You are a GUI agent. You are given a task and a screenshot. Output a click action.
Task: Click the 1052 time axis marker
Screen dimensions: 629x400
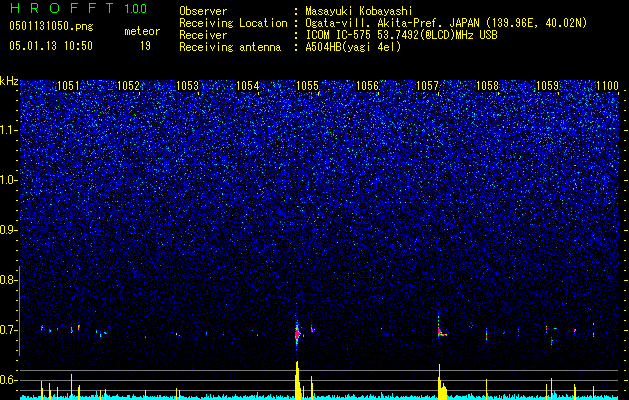click(128, 85)
